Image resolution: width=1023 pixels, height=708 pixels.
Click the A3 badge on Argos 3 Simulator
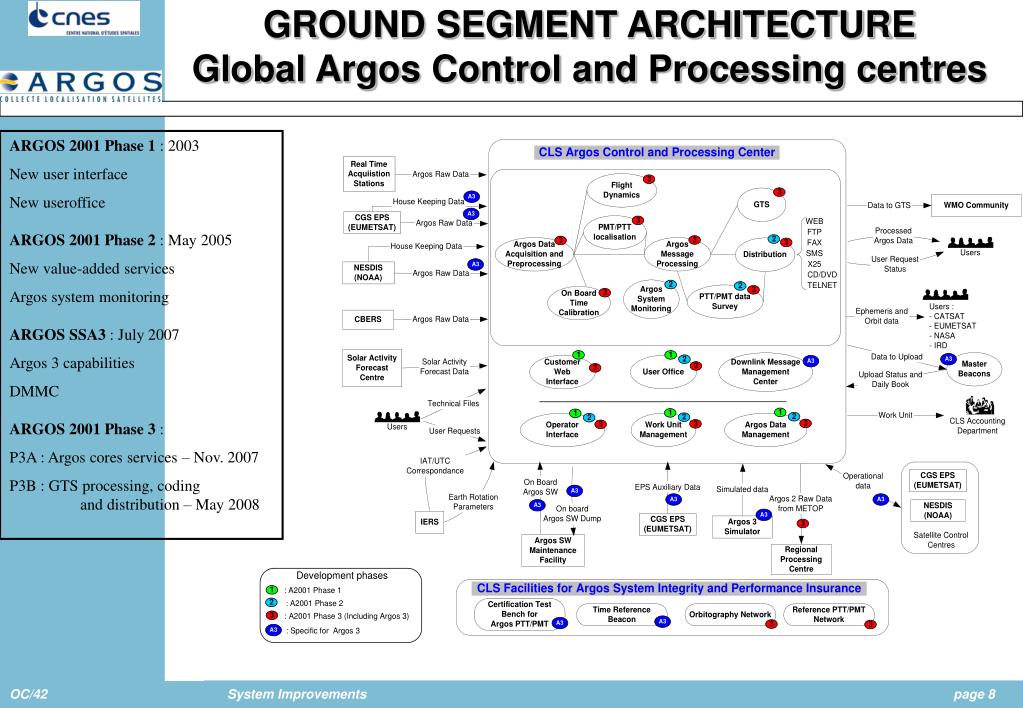763,515
